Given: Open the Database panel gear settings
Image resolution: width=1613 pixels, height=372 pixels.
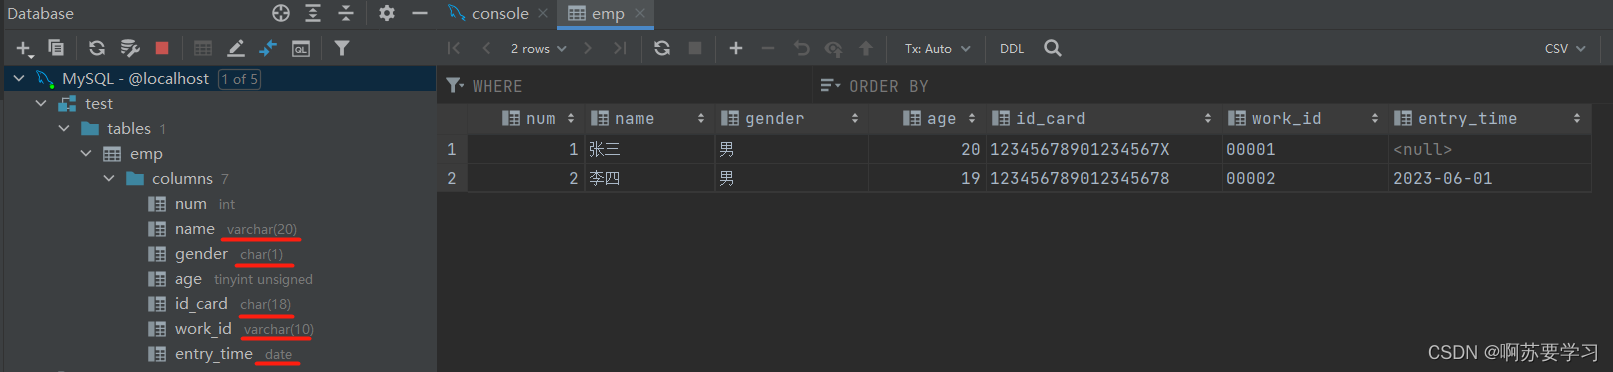Looking at the screenshot, I should [387, 13].
